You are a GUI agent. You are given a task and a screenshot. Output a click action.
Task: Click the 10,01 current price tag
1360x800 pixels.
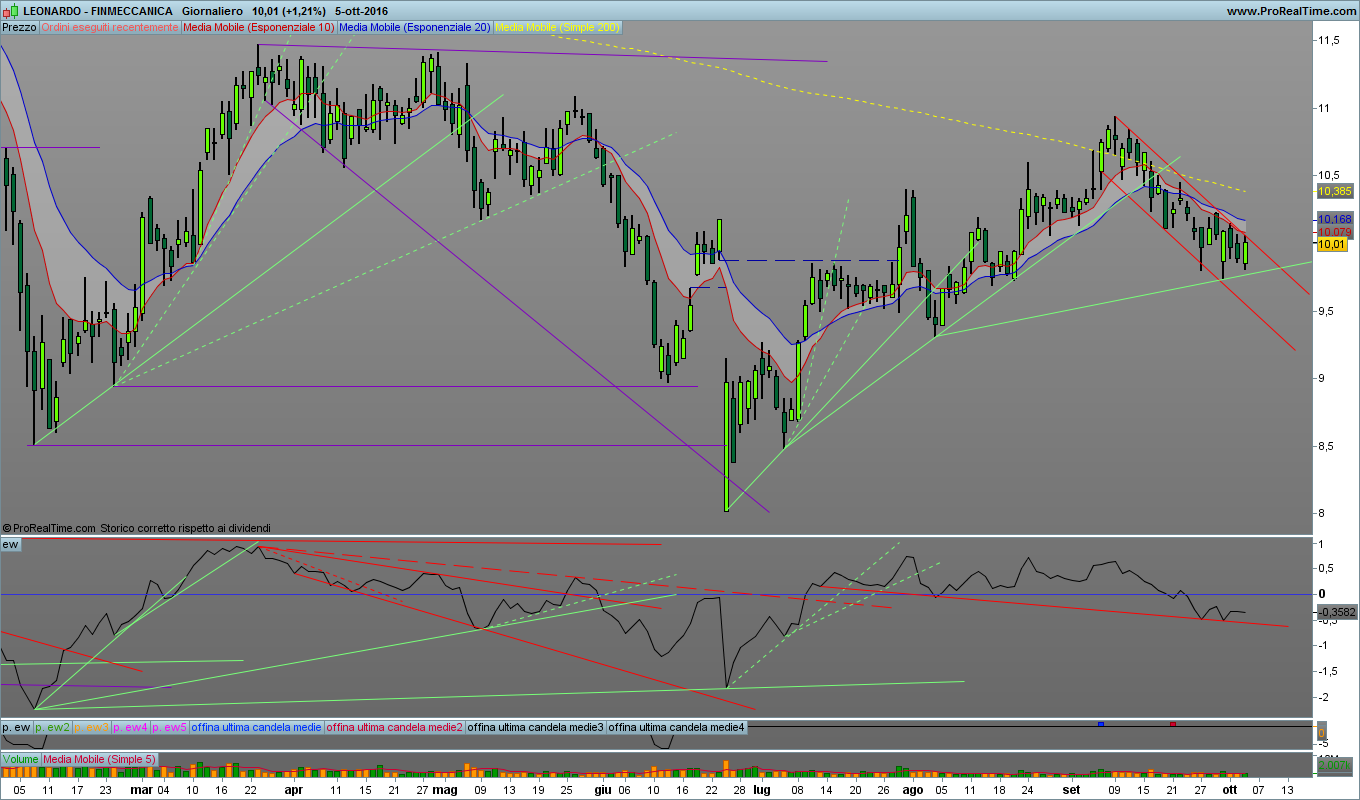[1332, 244]
